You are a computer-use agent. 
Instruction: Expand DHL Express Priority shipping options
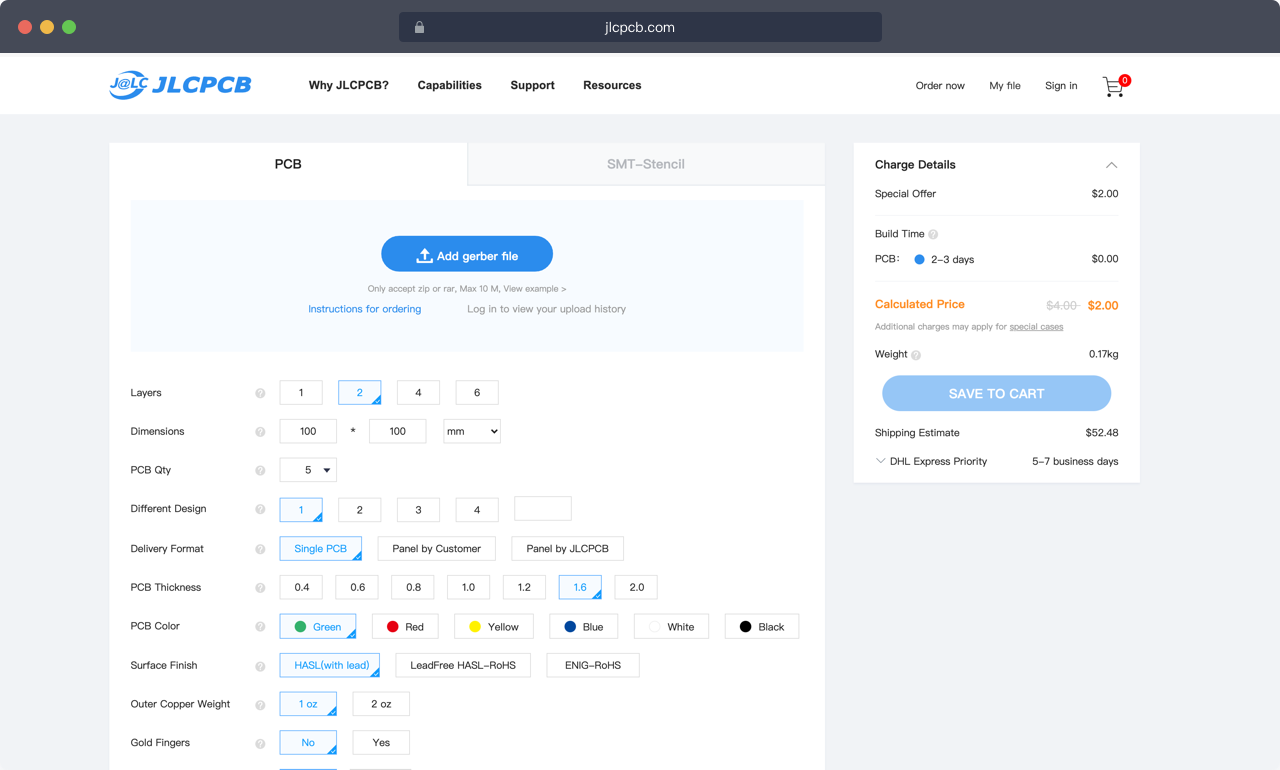(x=881, y=461)
